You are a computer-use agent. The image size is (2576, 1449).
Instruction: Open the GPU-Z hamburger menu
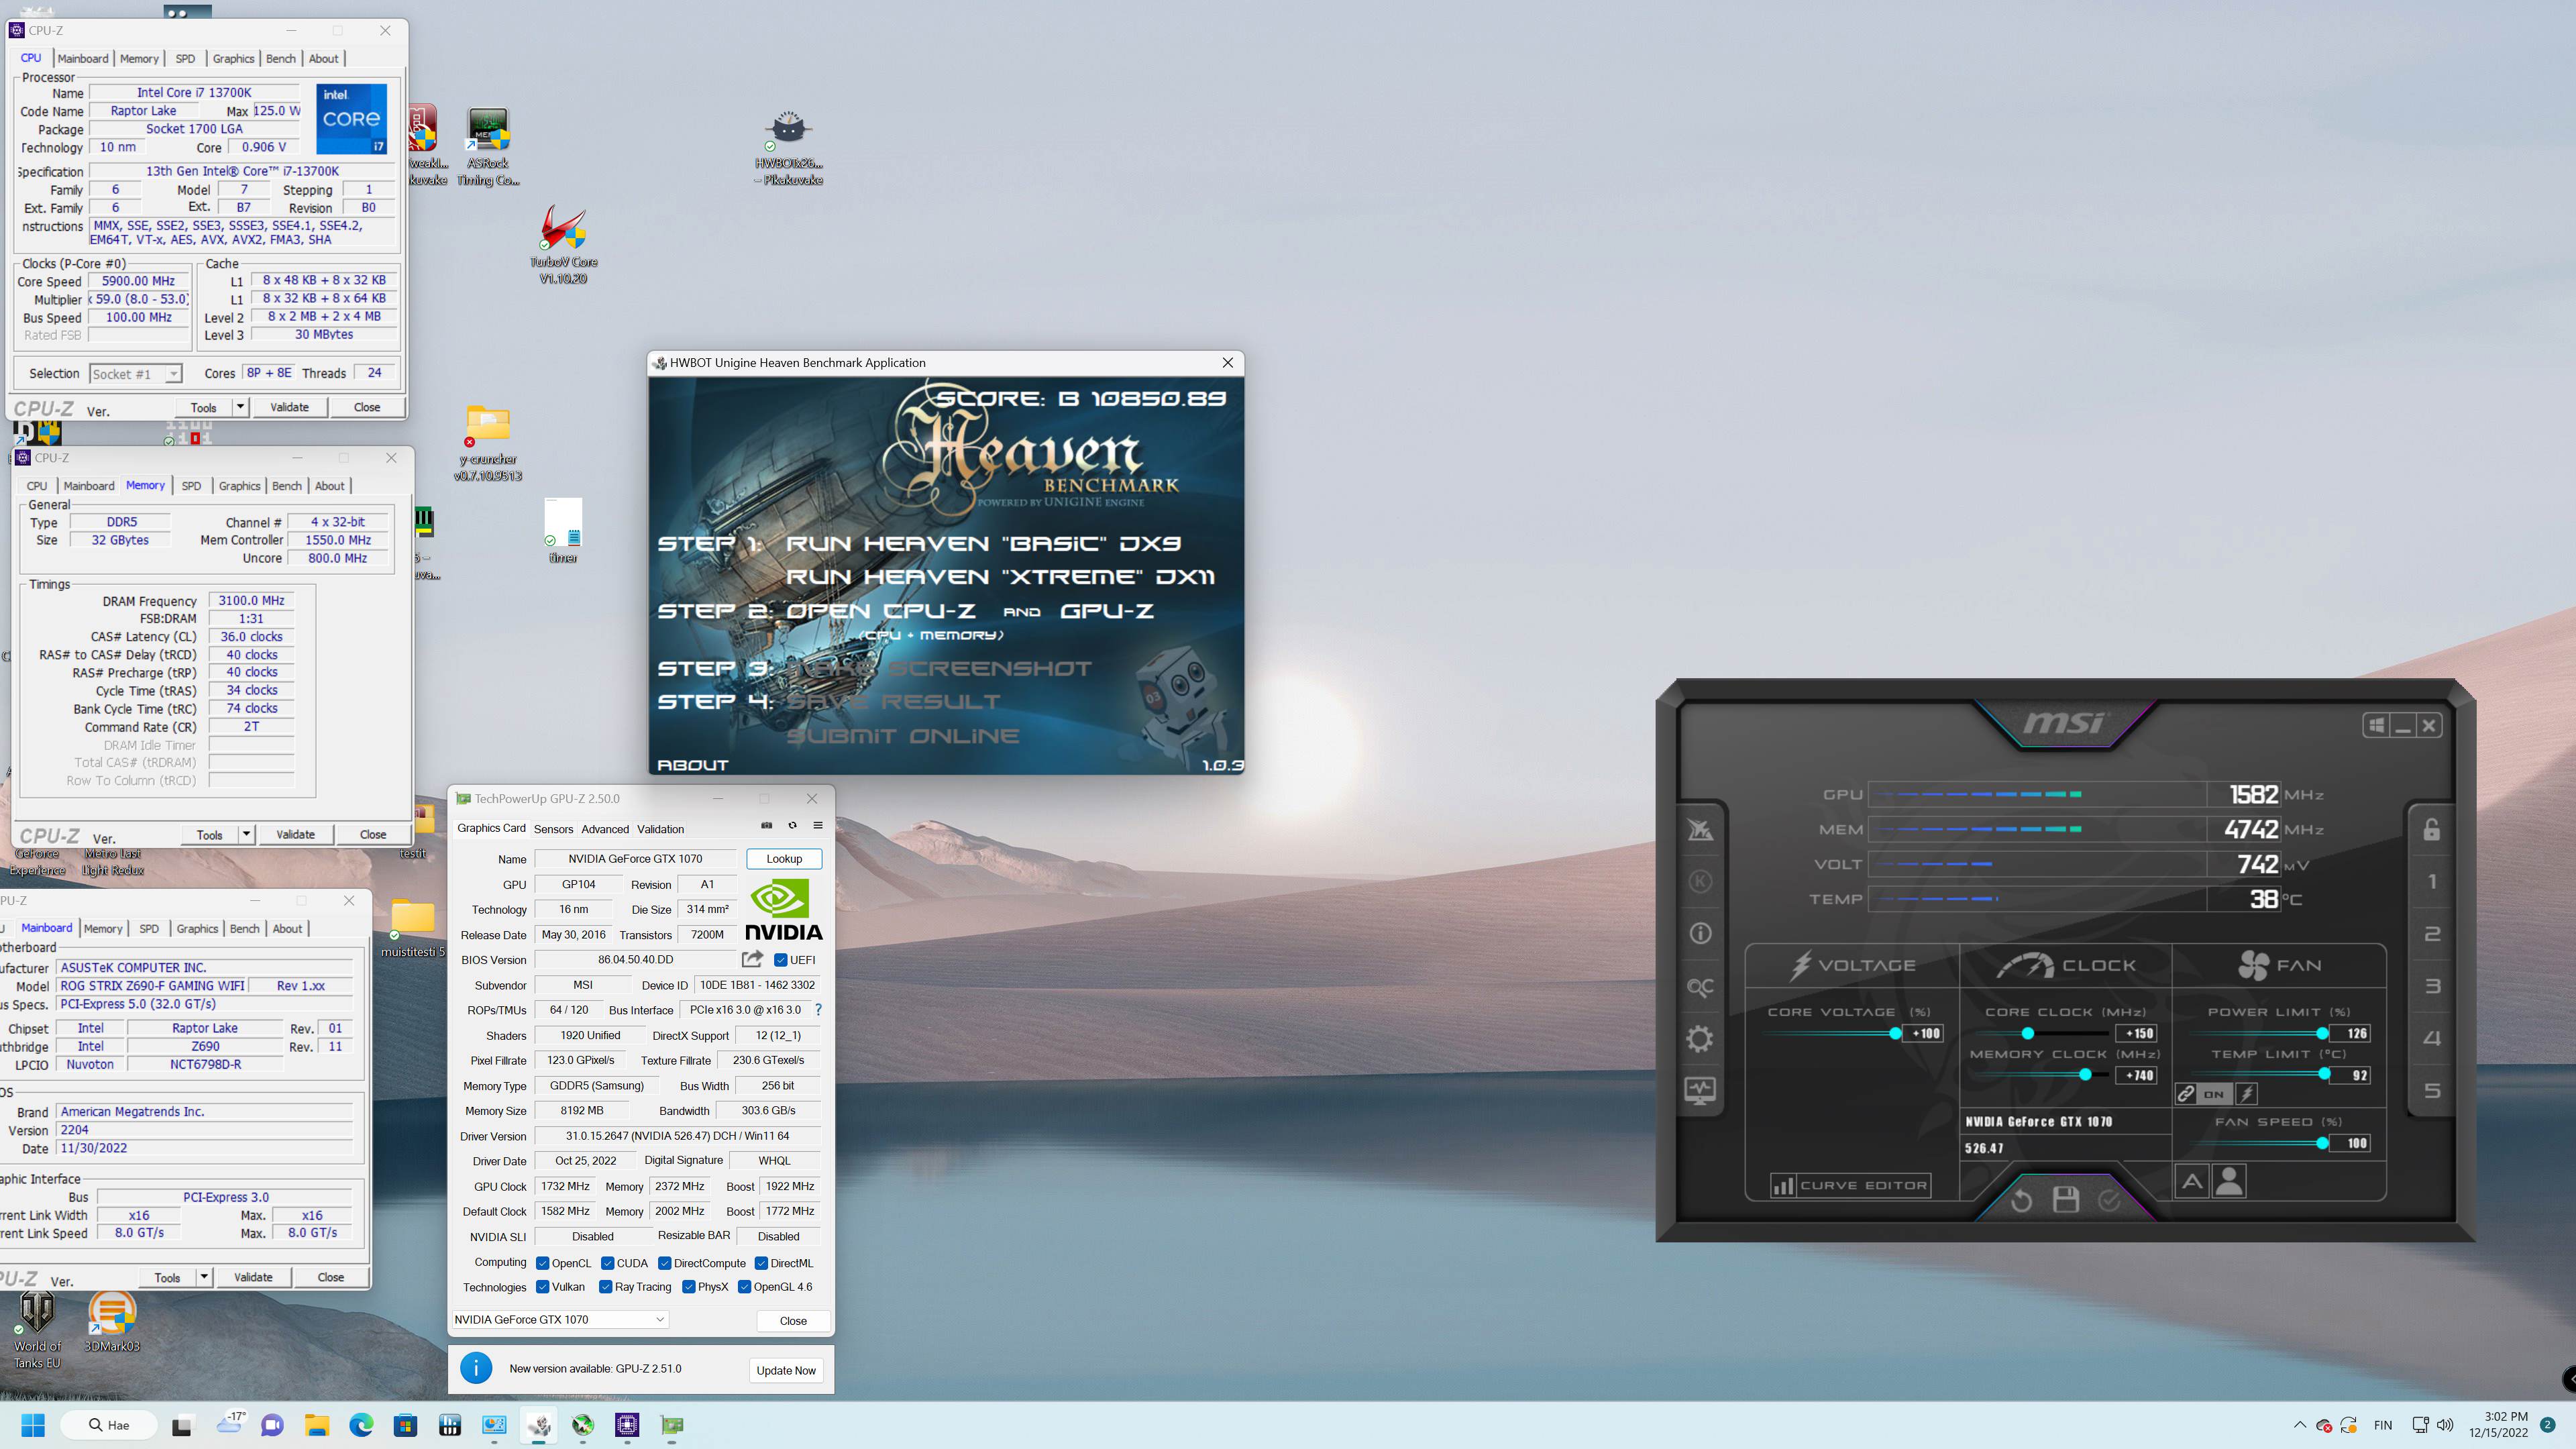point(818,826)
